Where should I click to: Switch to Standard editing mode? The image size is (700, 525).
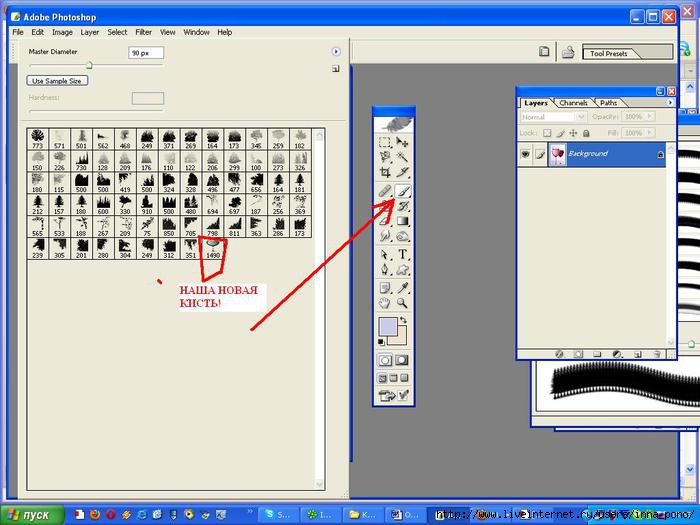point(385,360)
